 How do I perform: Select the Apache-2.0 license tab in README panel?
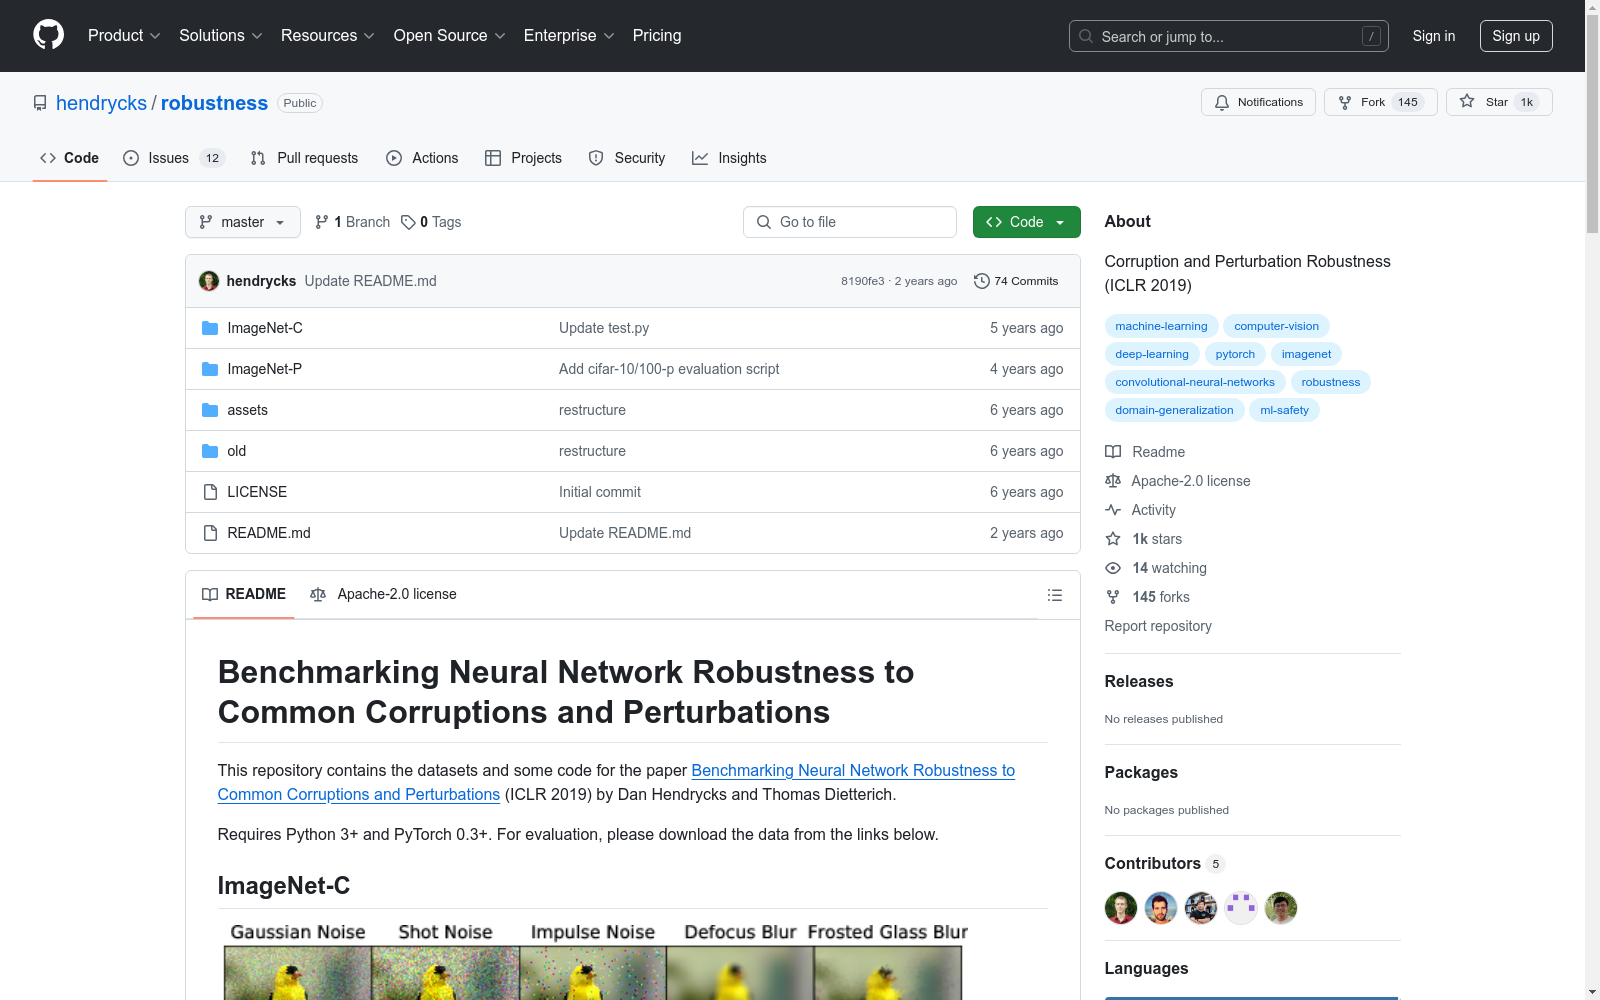[x=383, y=594]
